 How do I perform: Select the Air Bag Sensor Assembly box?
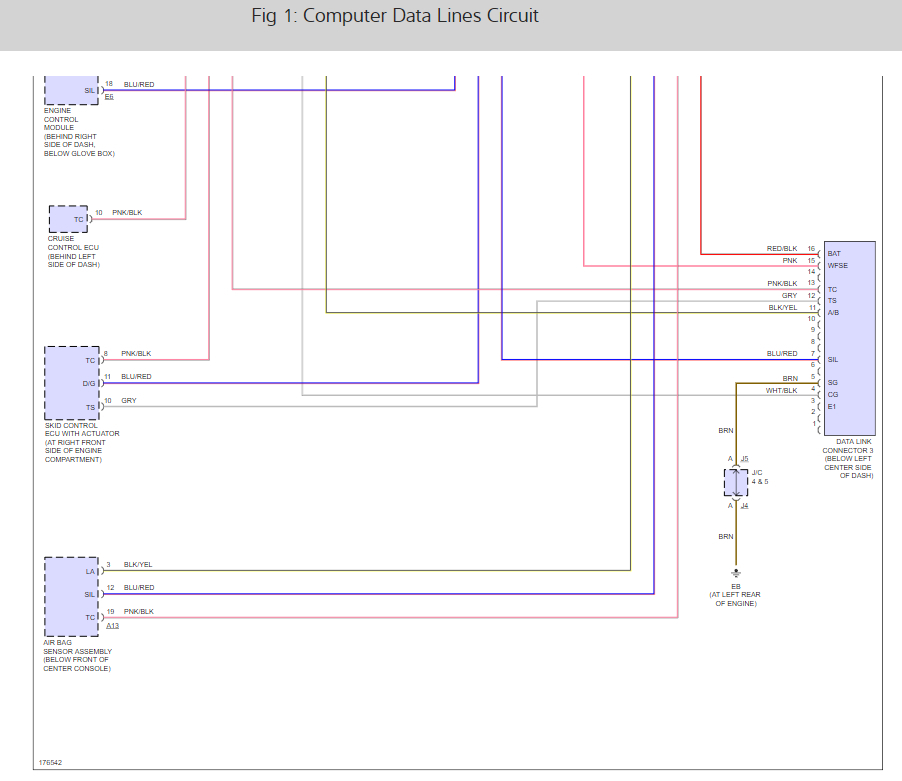click(x=71, y=596)
